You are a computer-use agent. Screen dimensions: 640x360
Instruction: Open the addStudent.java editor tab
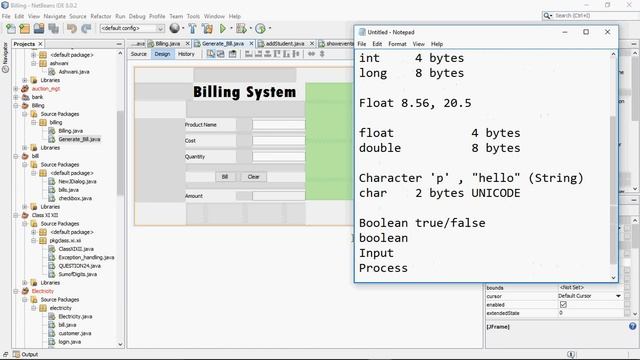285,43
